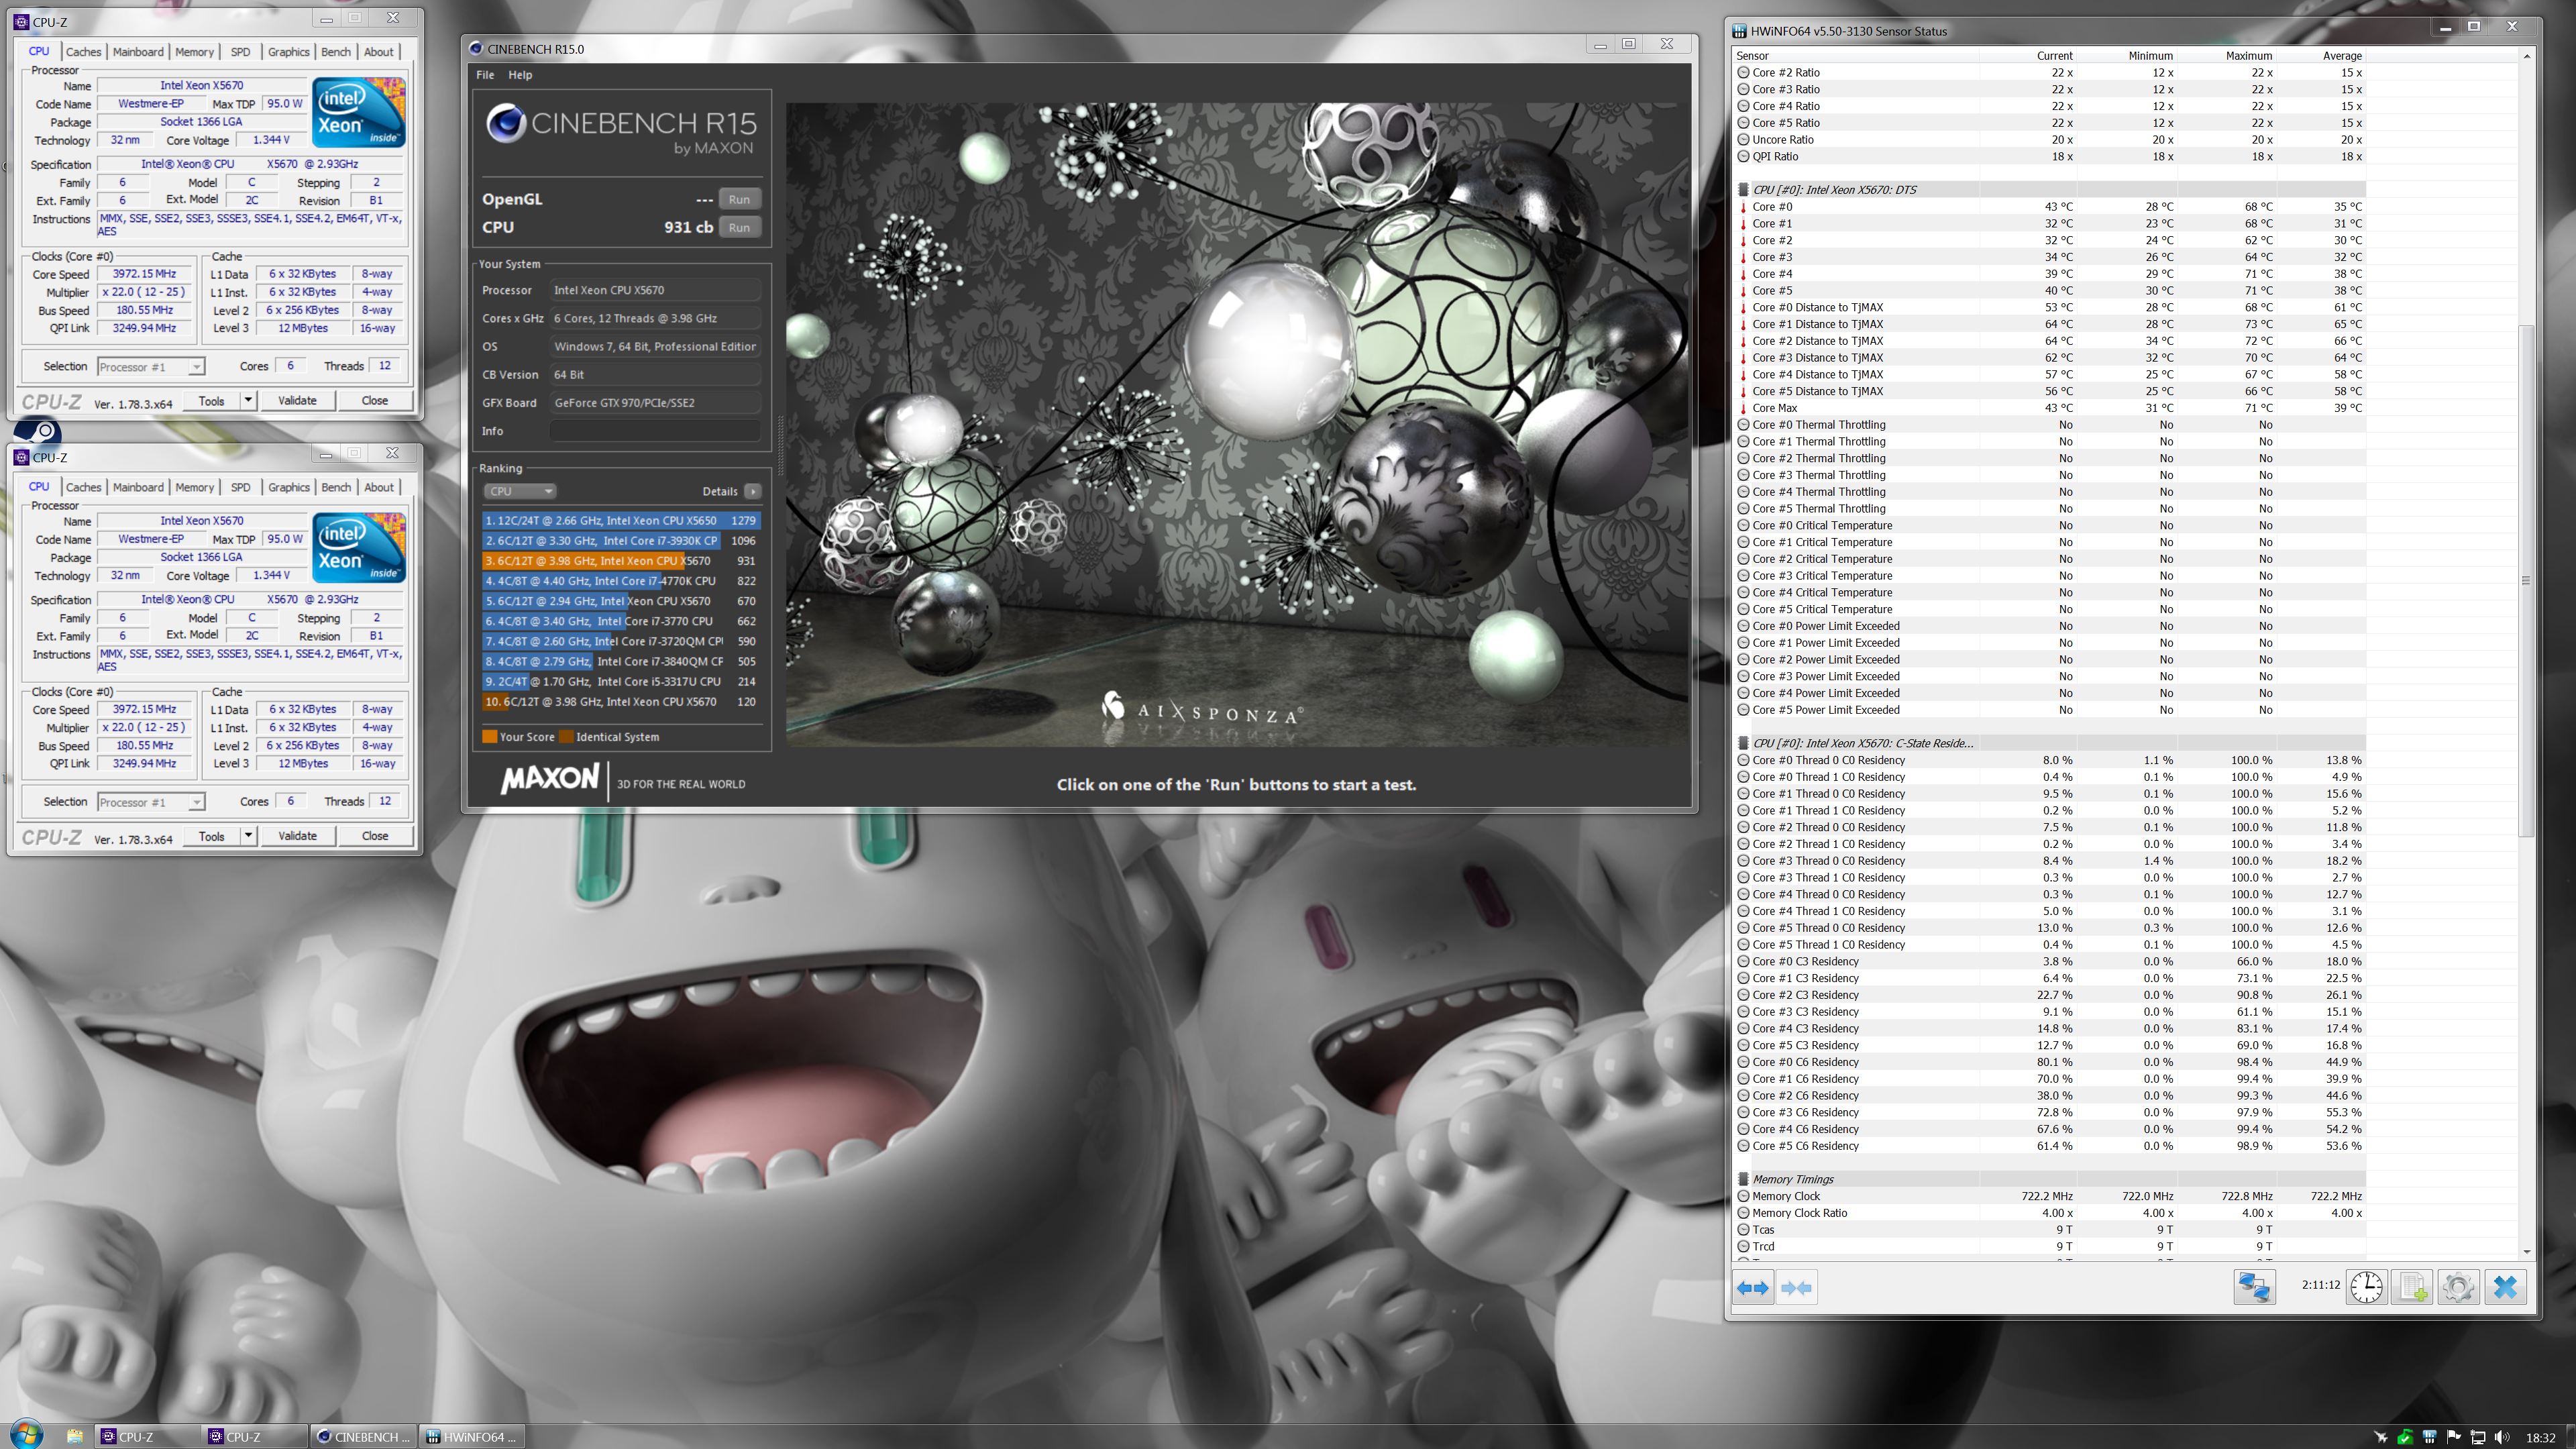The width and height of the screenshot is (2576, 1449).
Task: Click network tray icon
Action: pos(2478,1438)
